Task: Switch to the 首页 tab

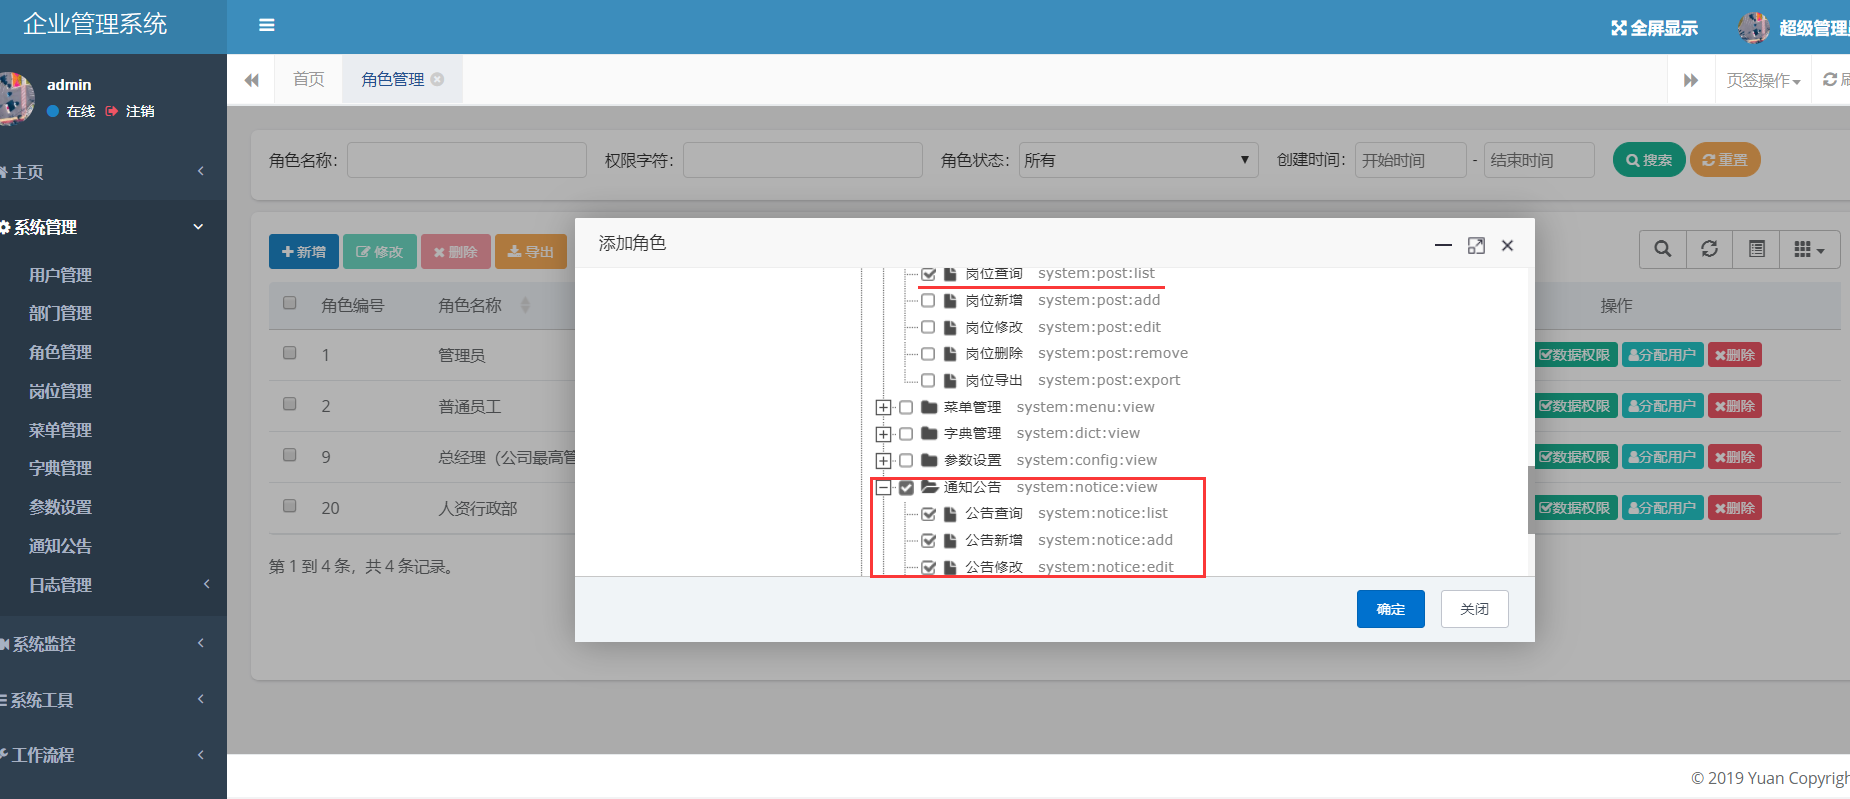Action: [x=309, y=79]
